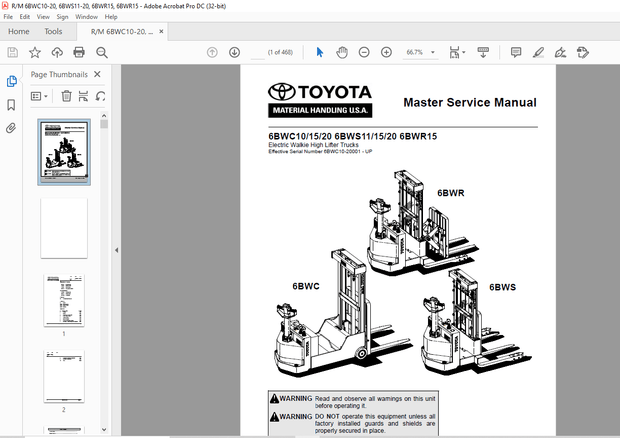Open the Sign menu
This screenshot has width=620, height=438.
click(62, 17)
